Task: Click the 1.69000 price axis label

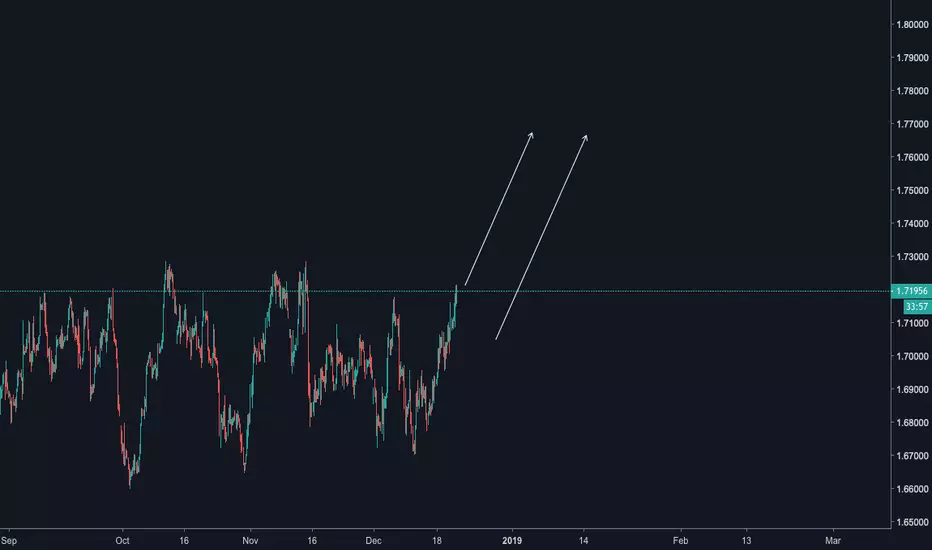Action: pos(912,390)
